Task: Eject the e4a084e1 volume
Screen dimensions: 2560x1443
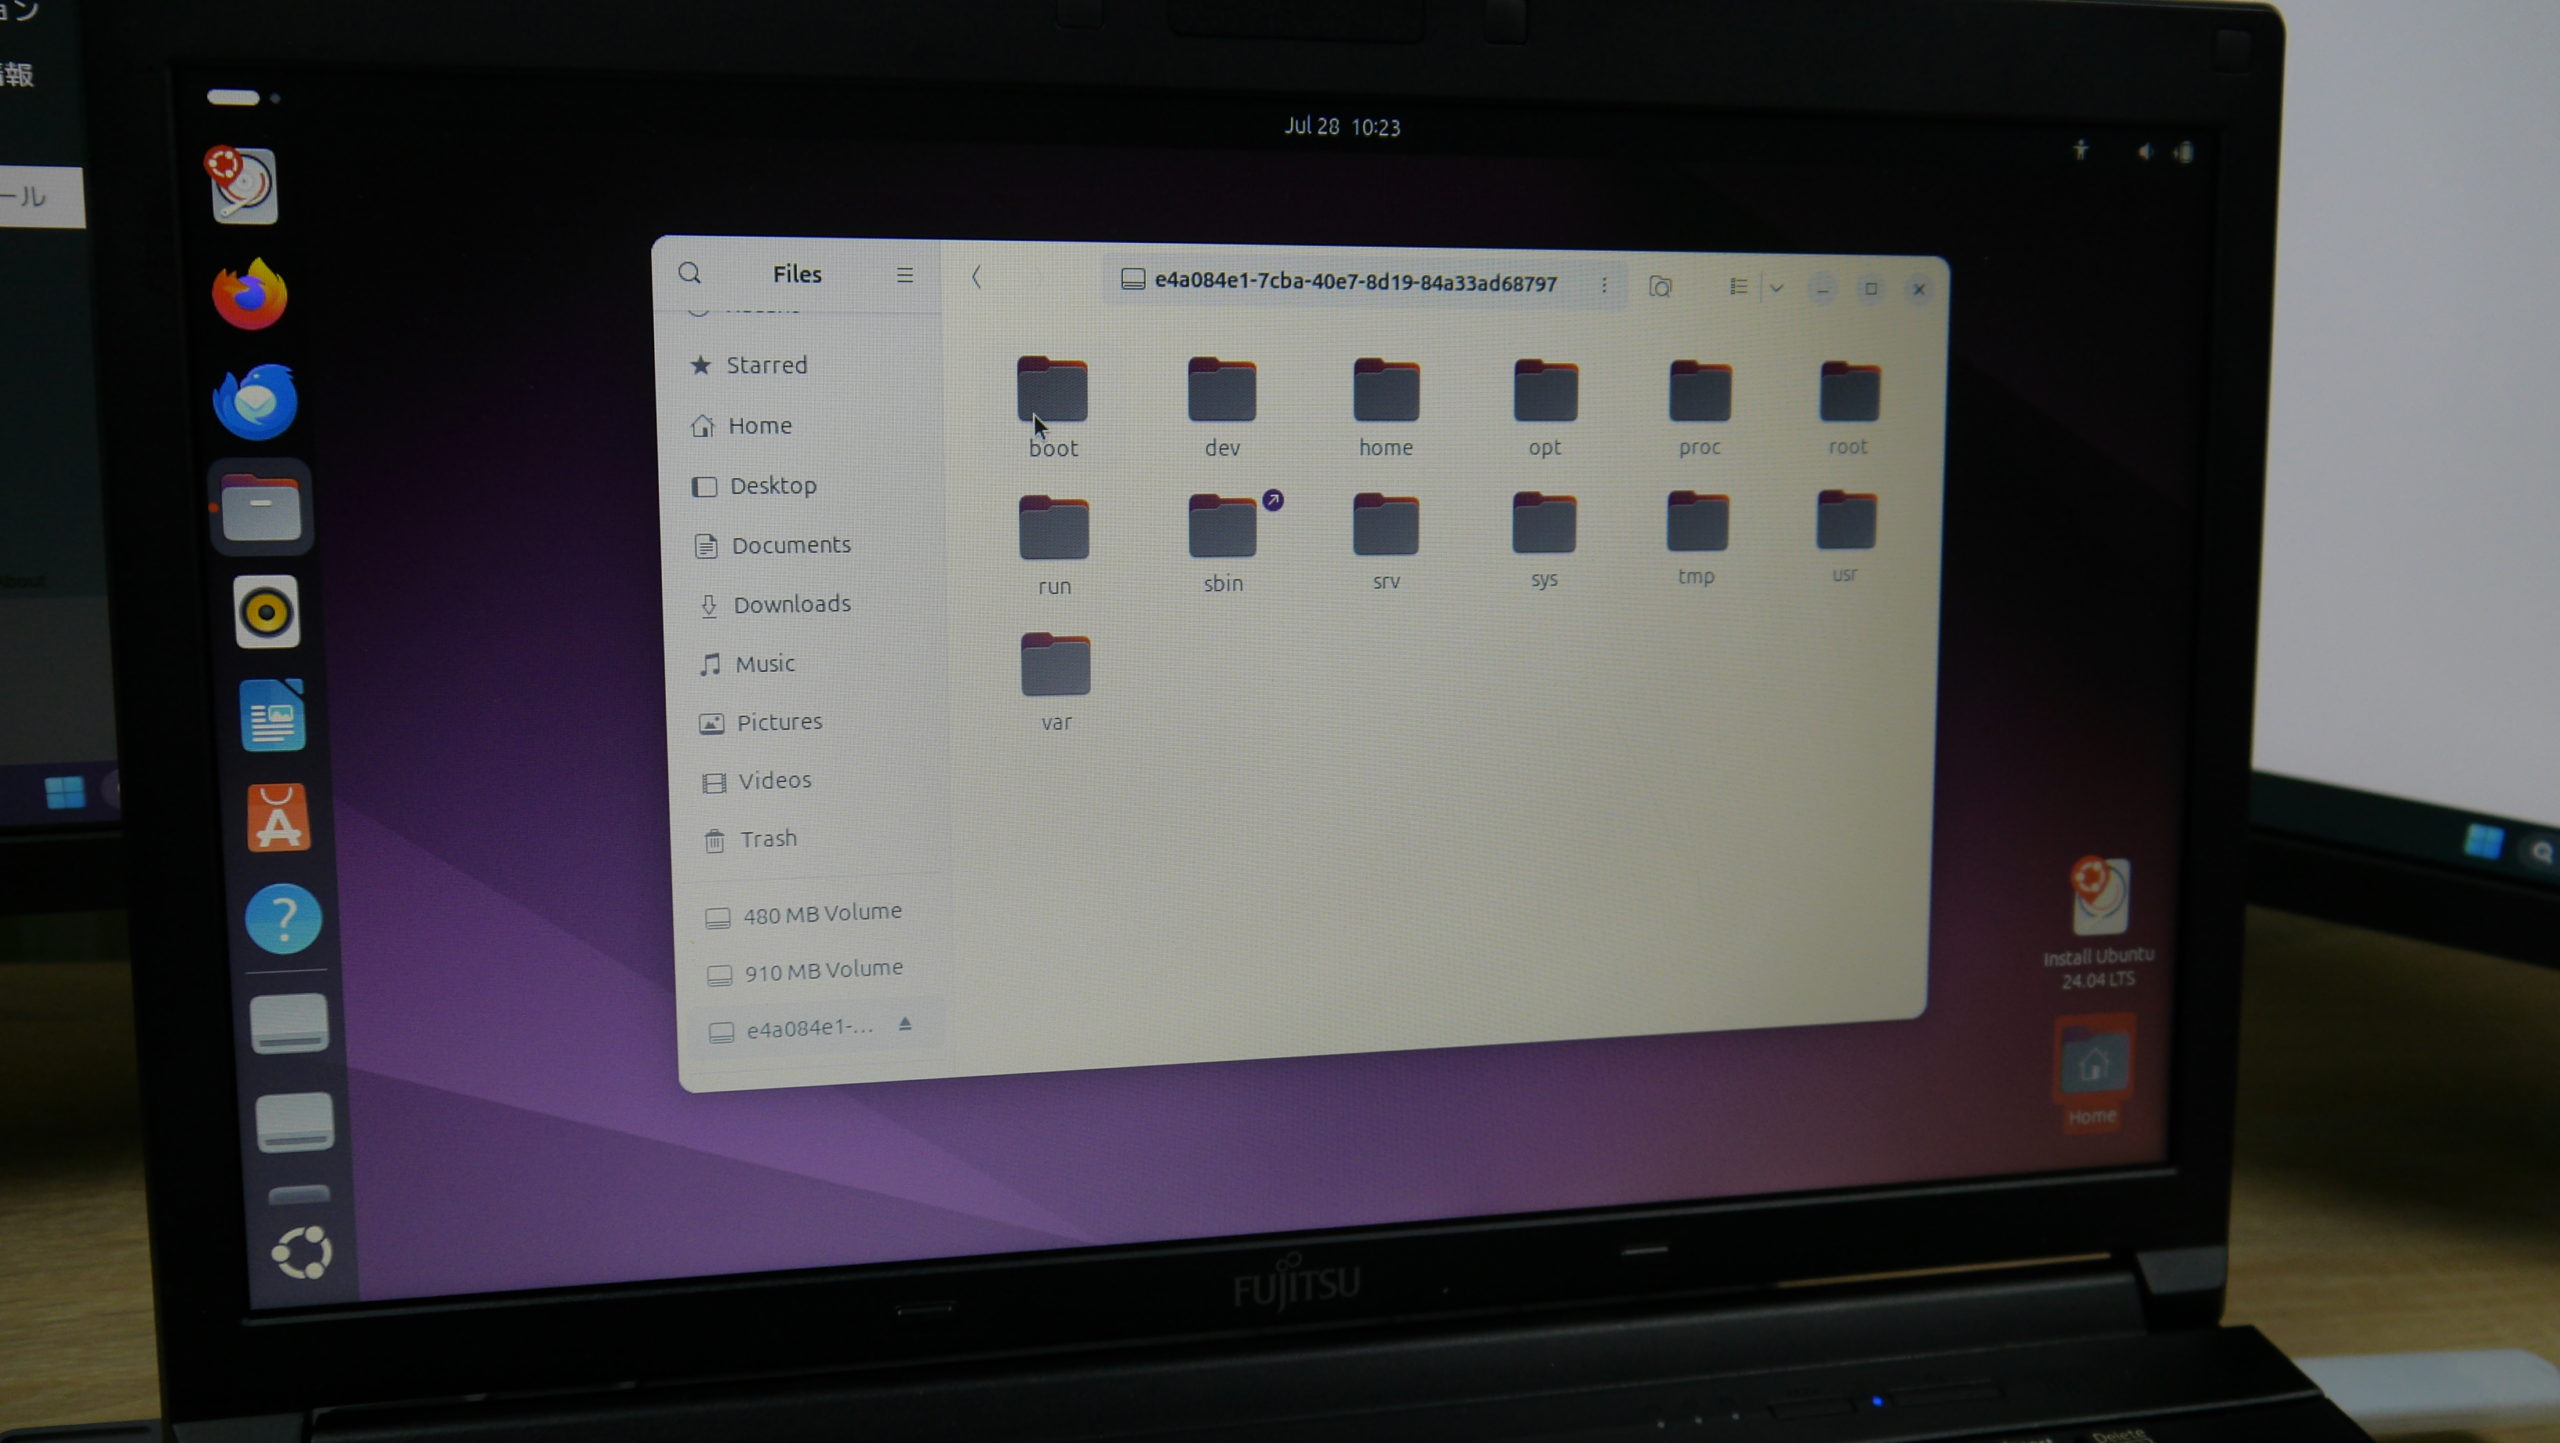Action: pos(905,1024)
